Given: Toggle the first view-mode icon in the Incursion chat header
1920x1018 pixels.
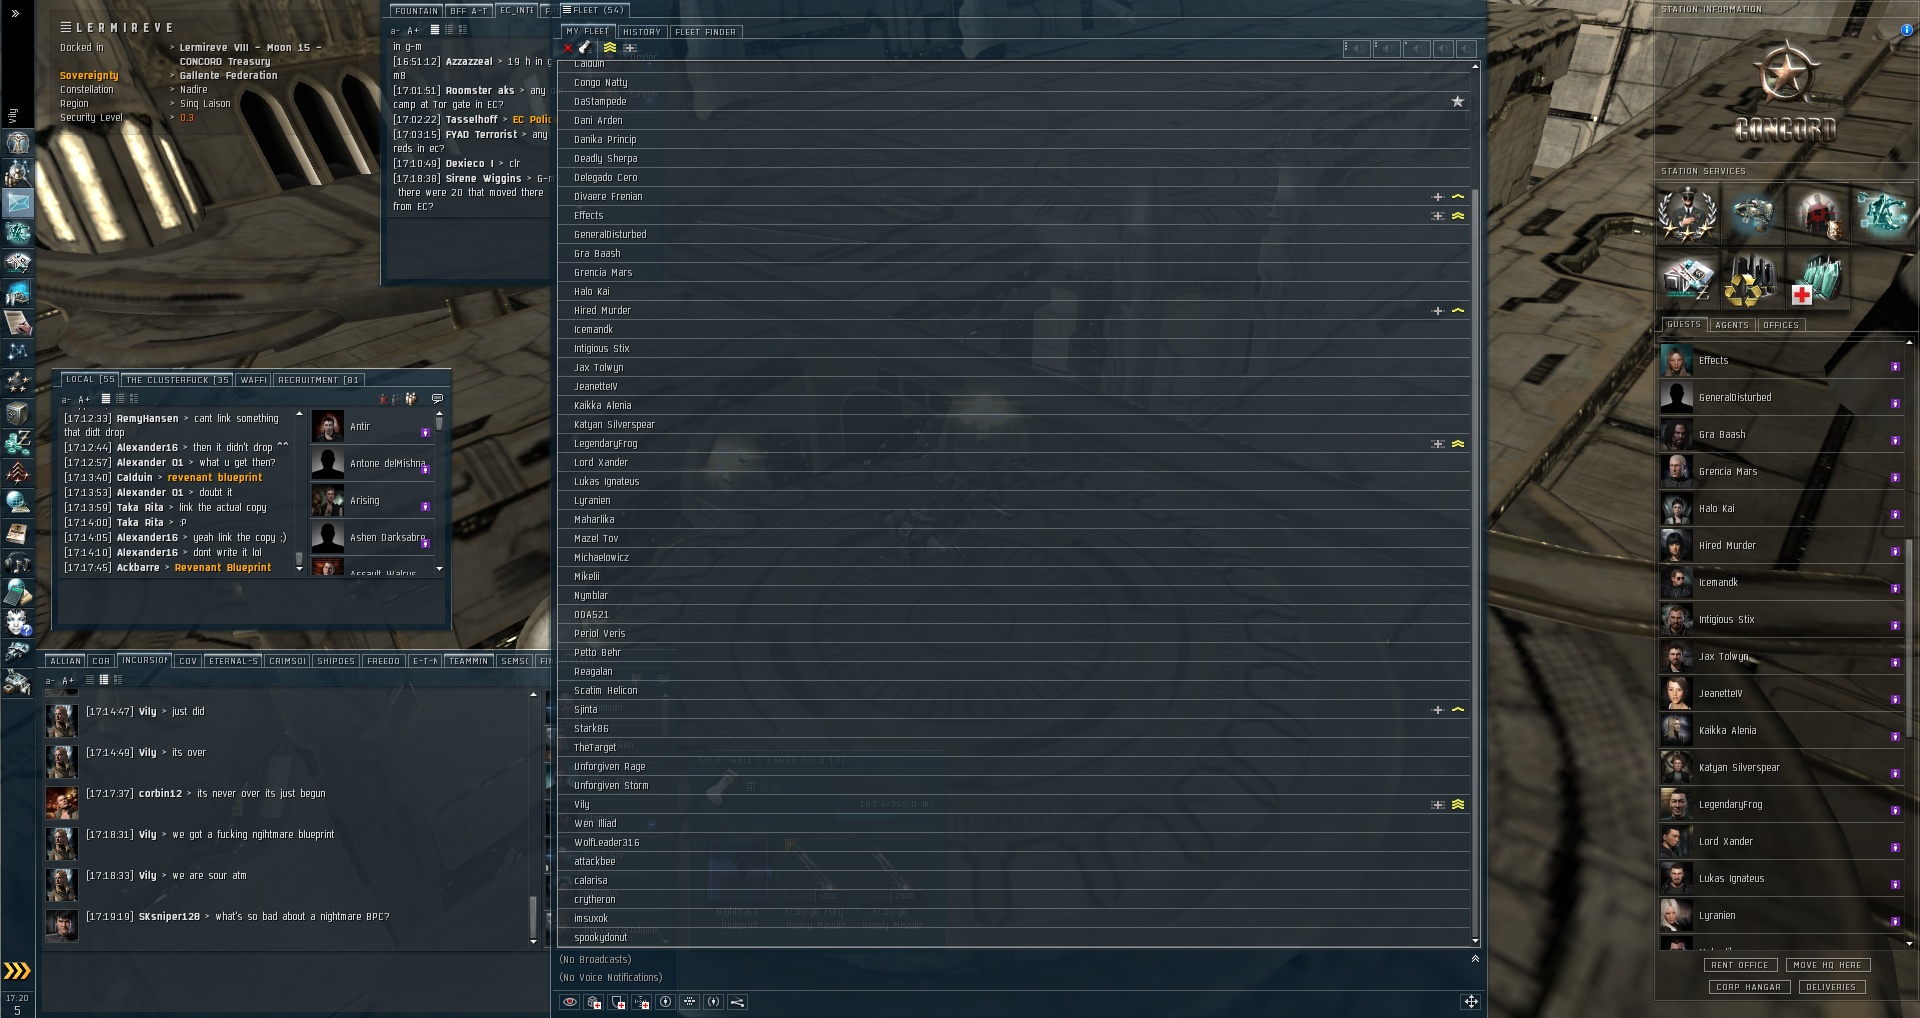Looking at the screenshot, I should point(90,680).
